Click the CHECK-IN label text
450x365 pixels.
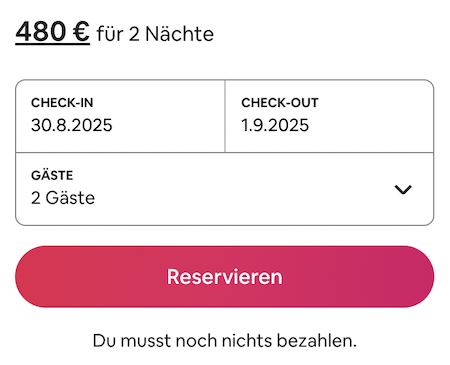[x=62, y=103]
